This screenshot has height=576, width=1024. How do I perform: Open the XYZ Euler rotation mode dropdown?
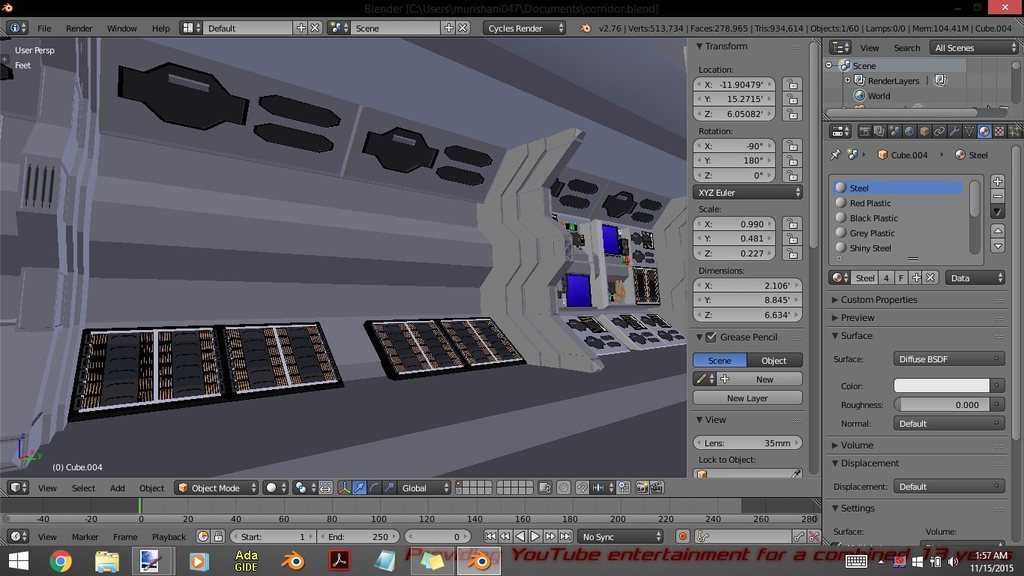(x=747, y=192)
